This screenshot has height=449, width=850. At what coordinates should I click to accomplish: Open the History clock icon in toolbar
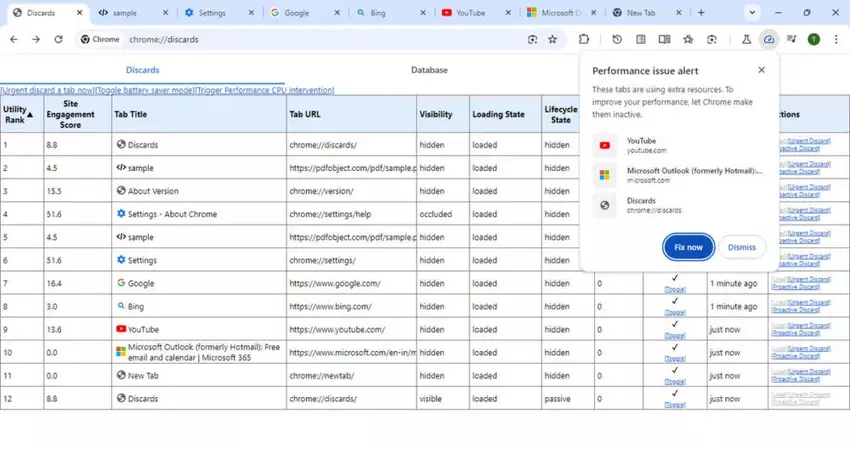pos(617,39)
